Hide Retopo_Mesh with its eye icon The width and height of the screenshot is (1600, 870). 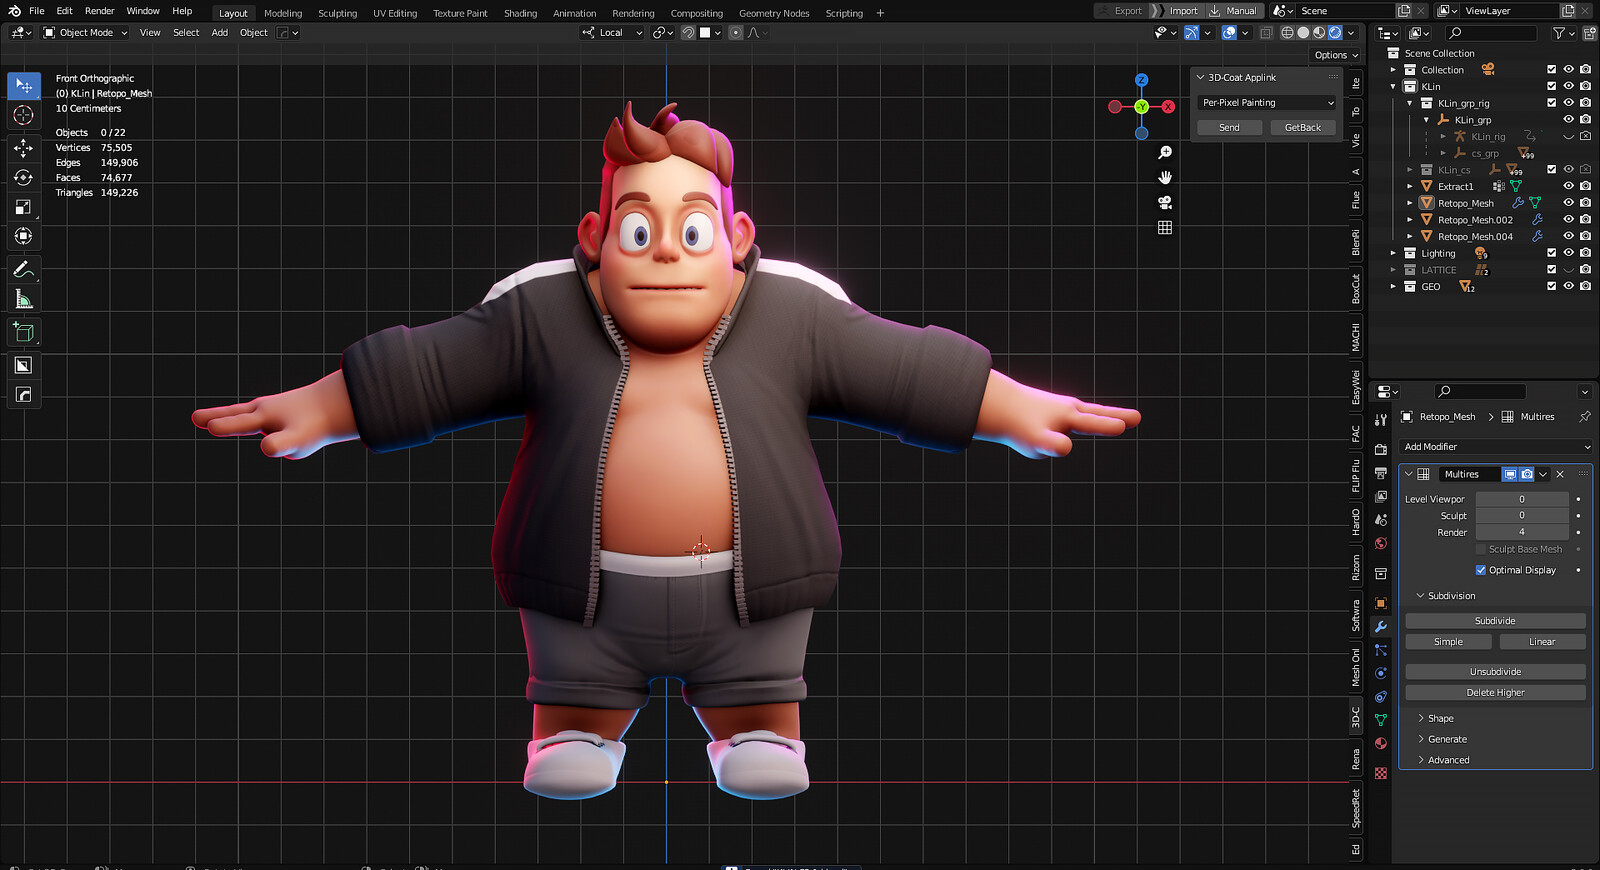(x=1568, y=203)
